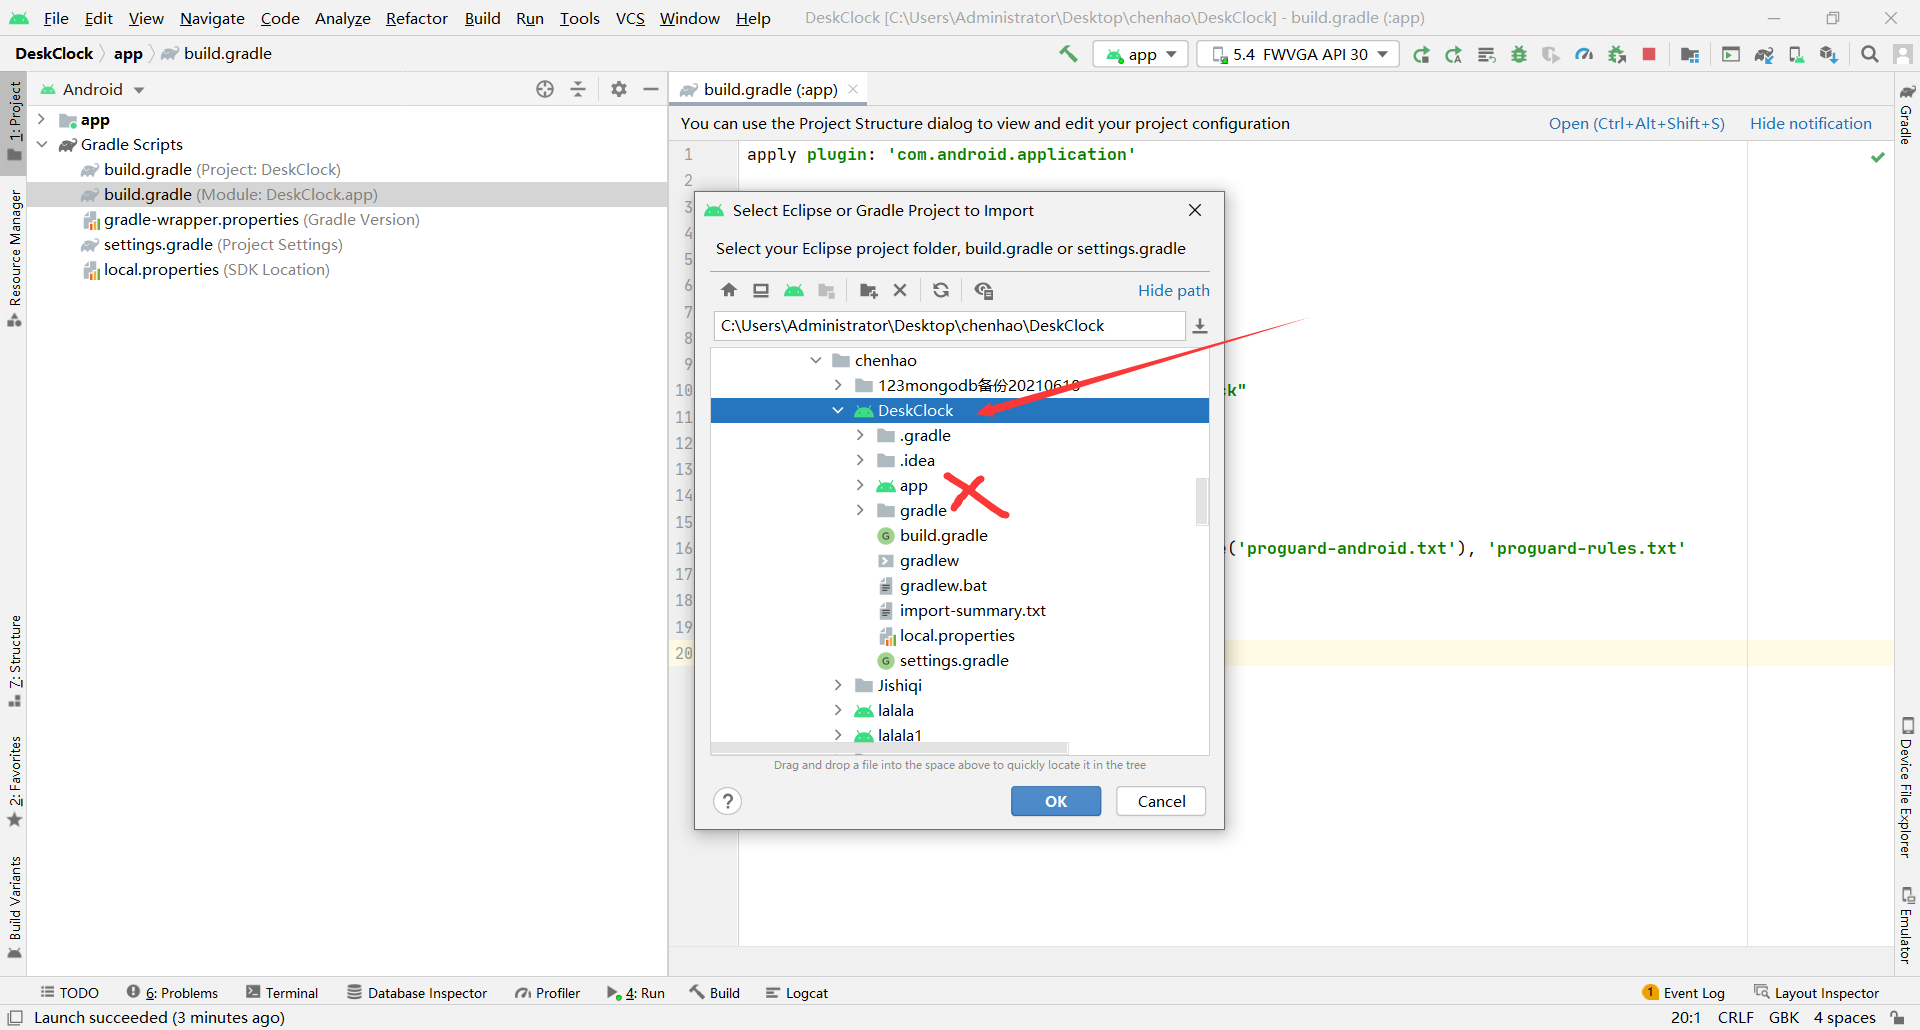Viewport: 1920px width, 1030px height.
Task: Open Build Variants side tab
Action: coord(14,906)
